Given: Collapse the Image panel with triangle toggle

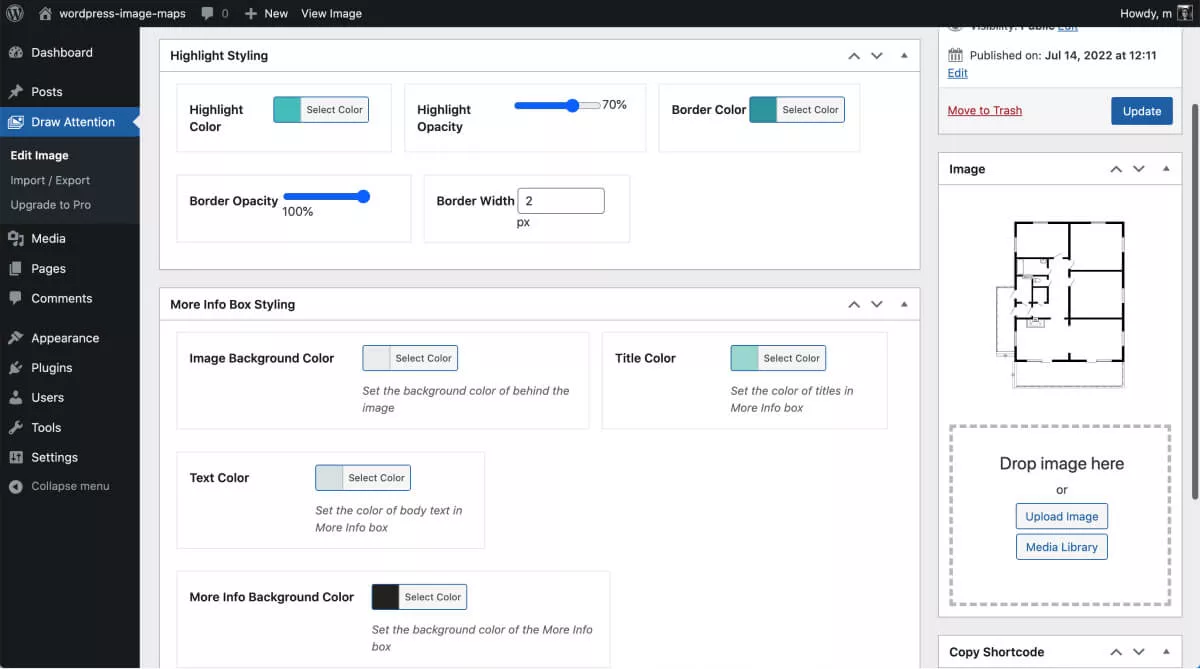Looking at the screenshot, I should tap(1166, 169).
